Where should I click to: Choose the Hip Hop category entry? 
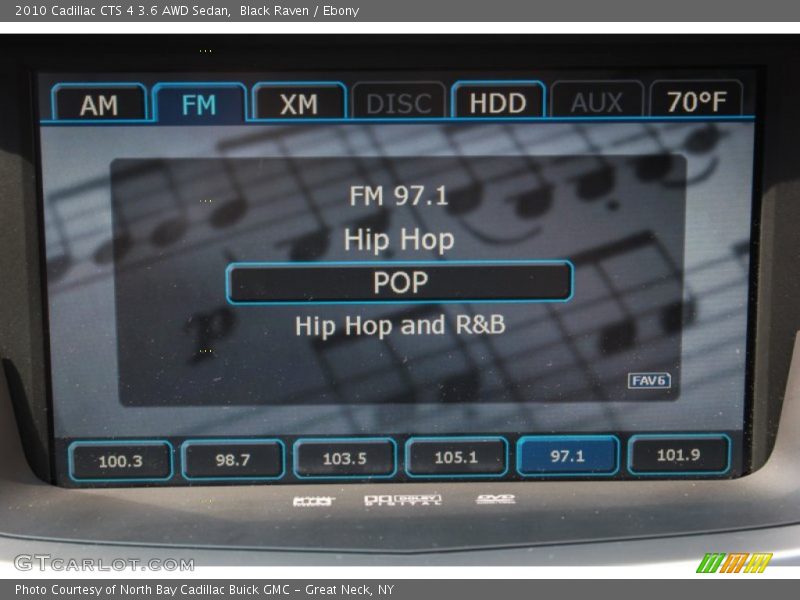(399, 239)
